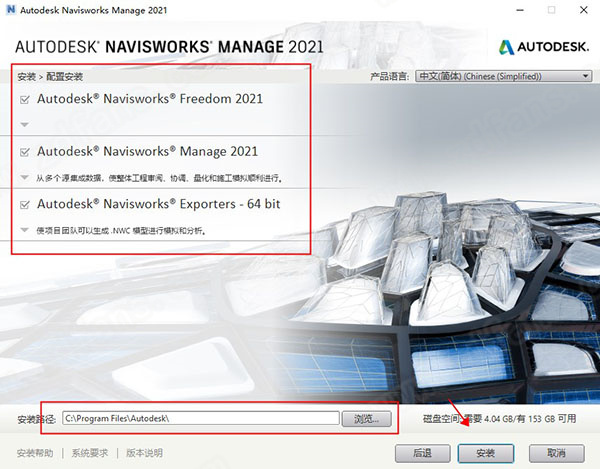Close the installer window
The width and height of the screenshot is (600, 469).
point(584,10)
